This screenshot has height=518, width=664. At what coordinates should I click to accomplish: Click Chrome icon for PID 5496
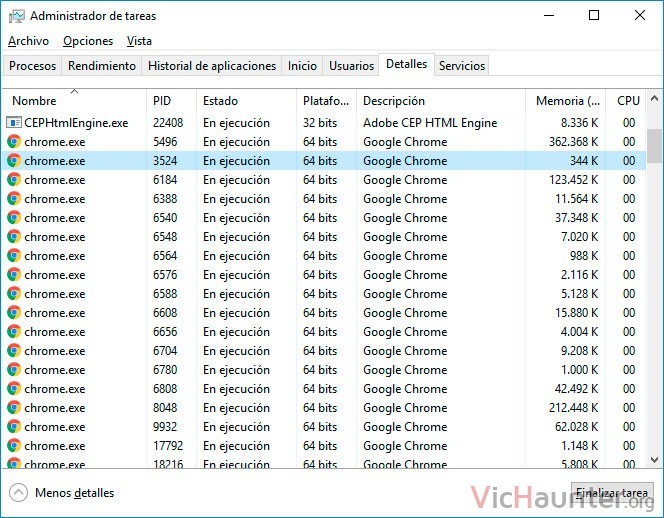tap(14, 141)
